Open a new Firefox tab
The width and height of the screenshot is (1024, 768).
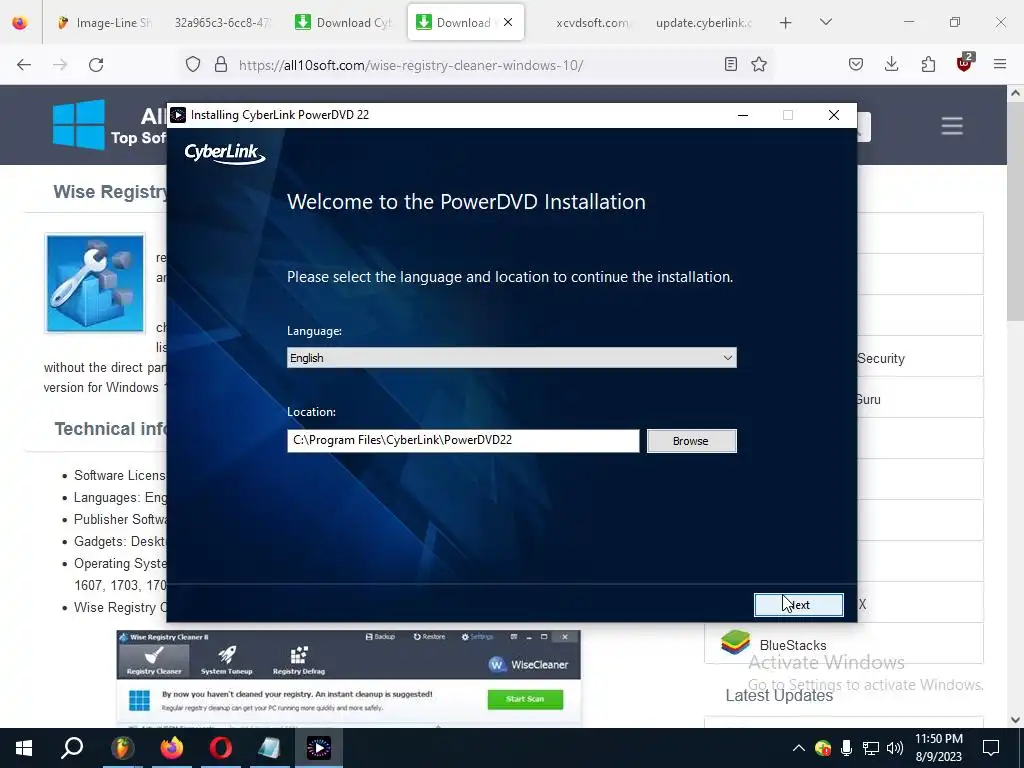786,23
